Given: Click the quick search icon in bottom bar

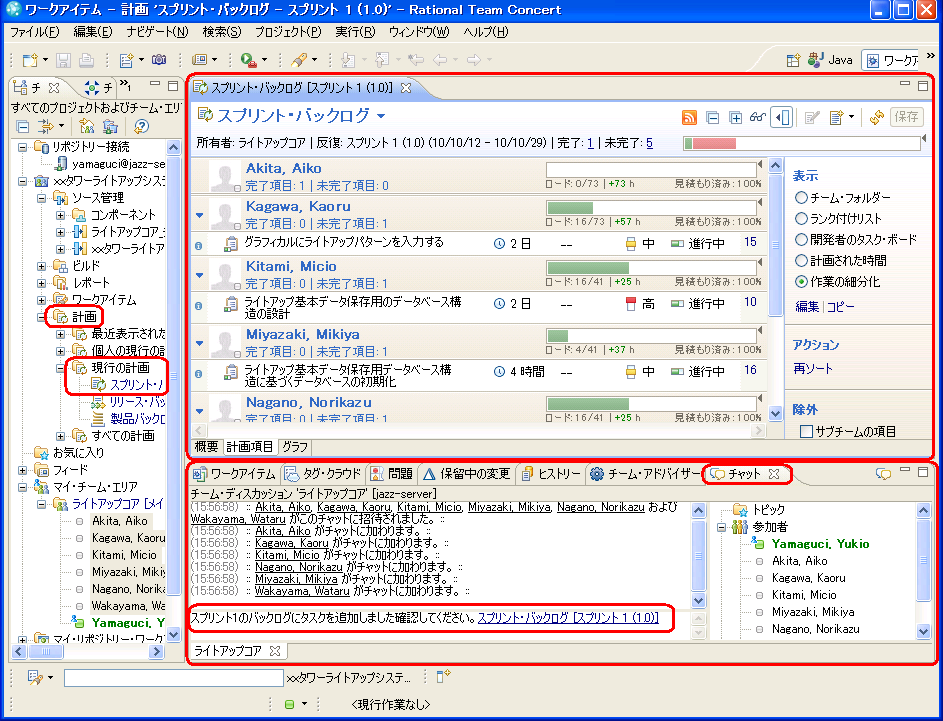Looking at the screenshot, I should (35, 678).
